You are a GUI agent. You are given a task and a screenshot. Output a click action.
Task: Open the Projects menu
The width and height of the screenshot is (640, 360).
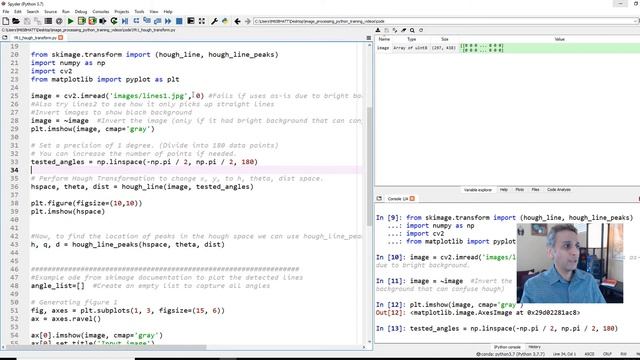pyautogui.click(x=122, y=11)
